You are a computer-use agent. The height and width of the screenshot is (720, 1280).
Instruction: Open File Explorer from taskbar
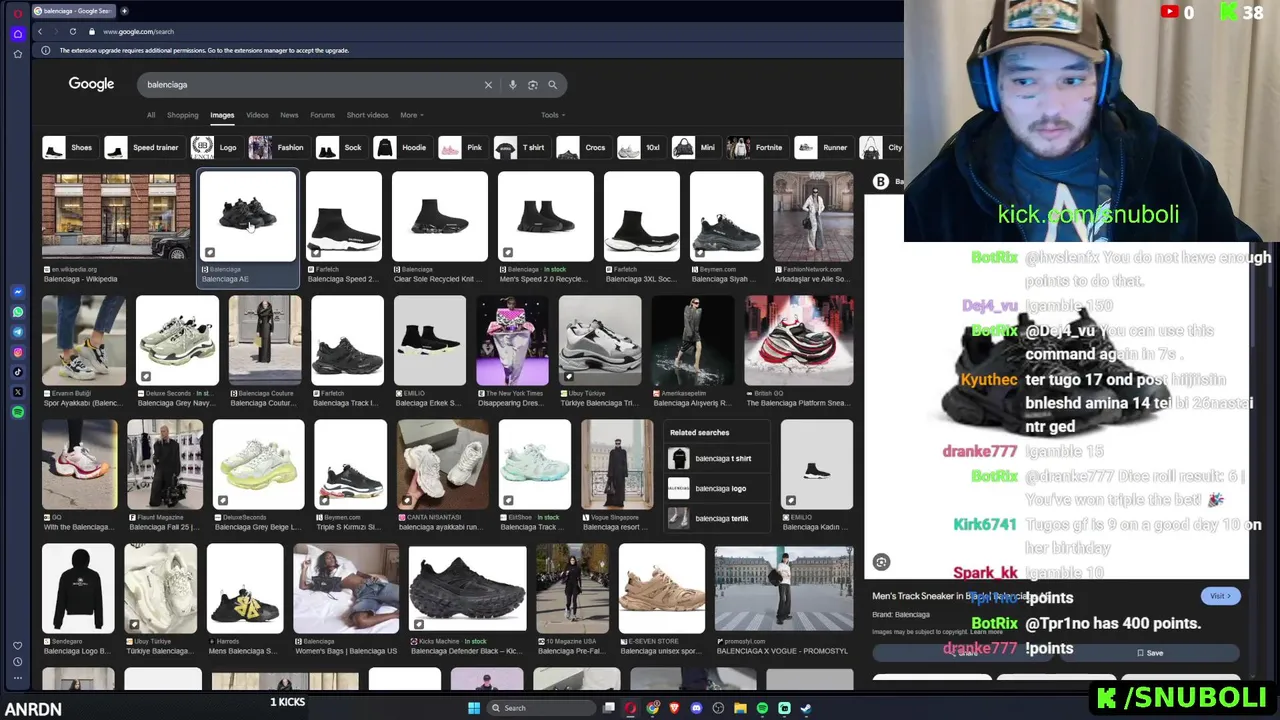[x=740, y=708]
